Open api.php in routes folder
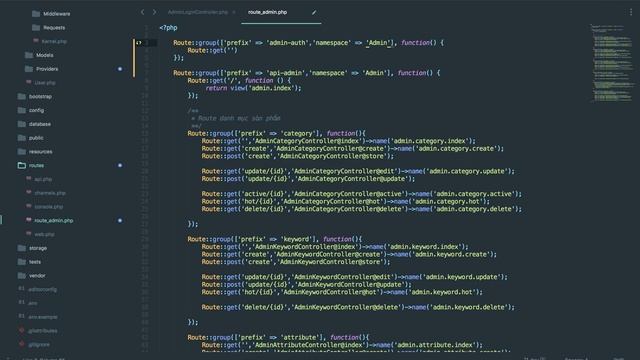The image size is (640, 360). (x=43, y=179)
